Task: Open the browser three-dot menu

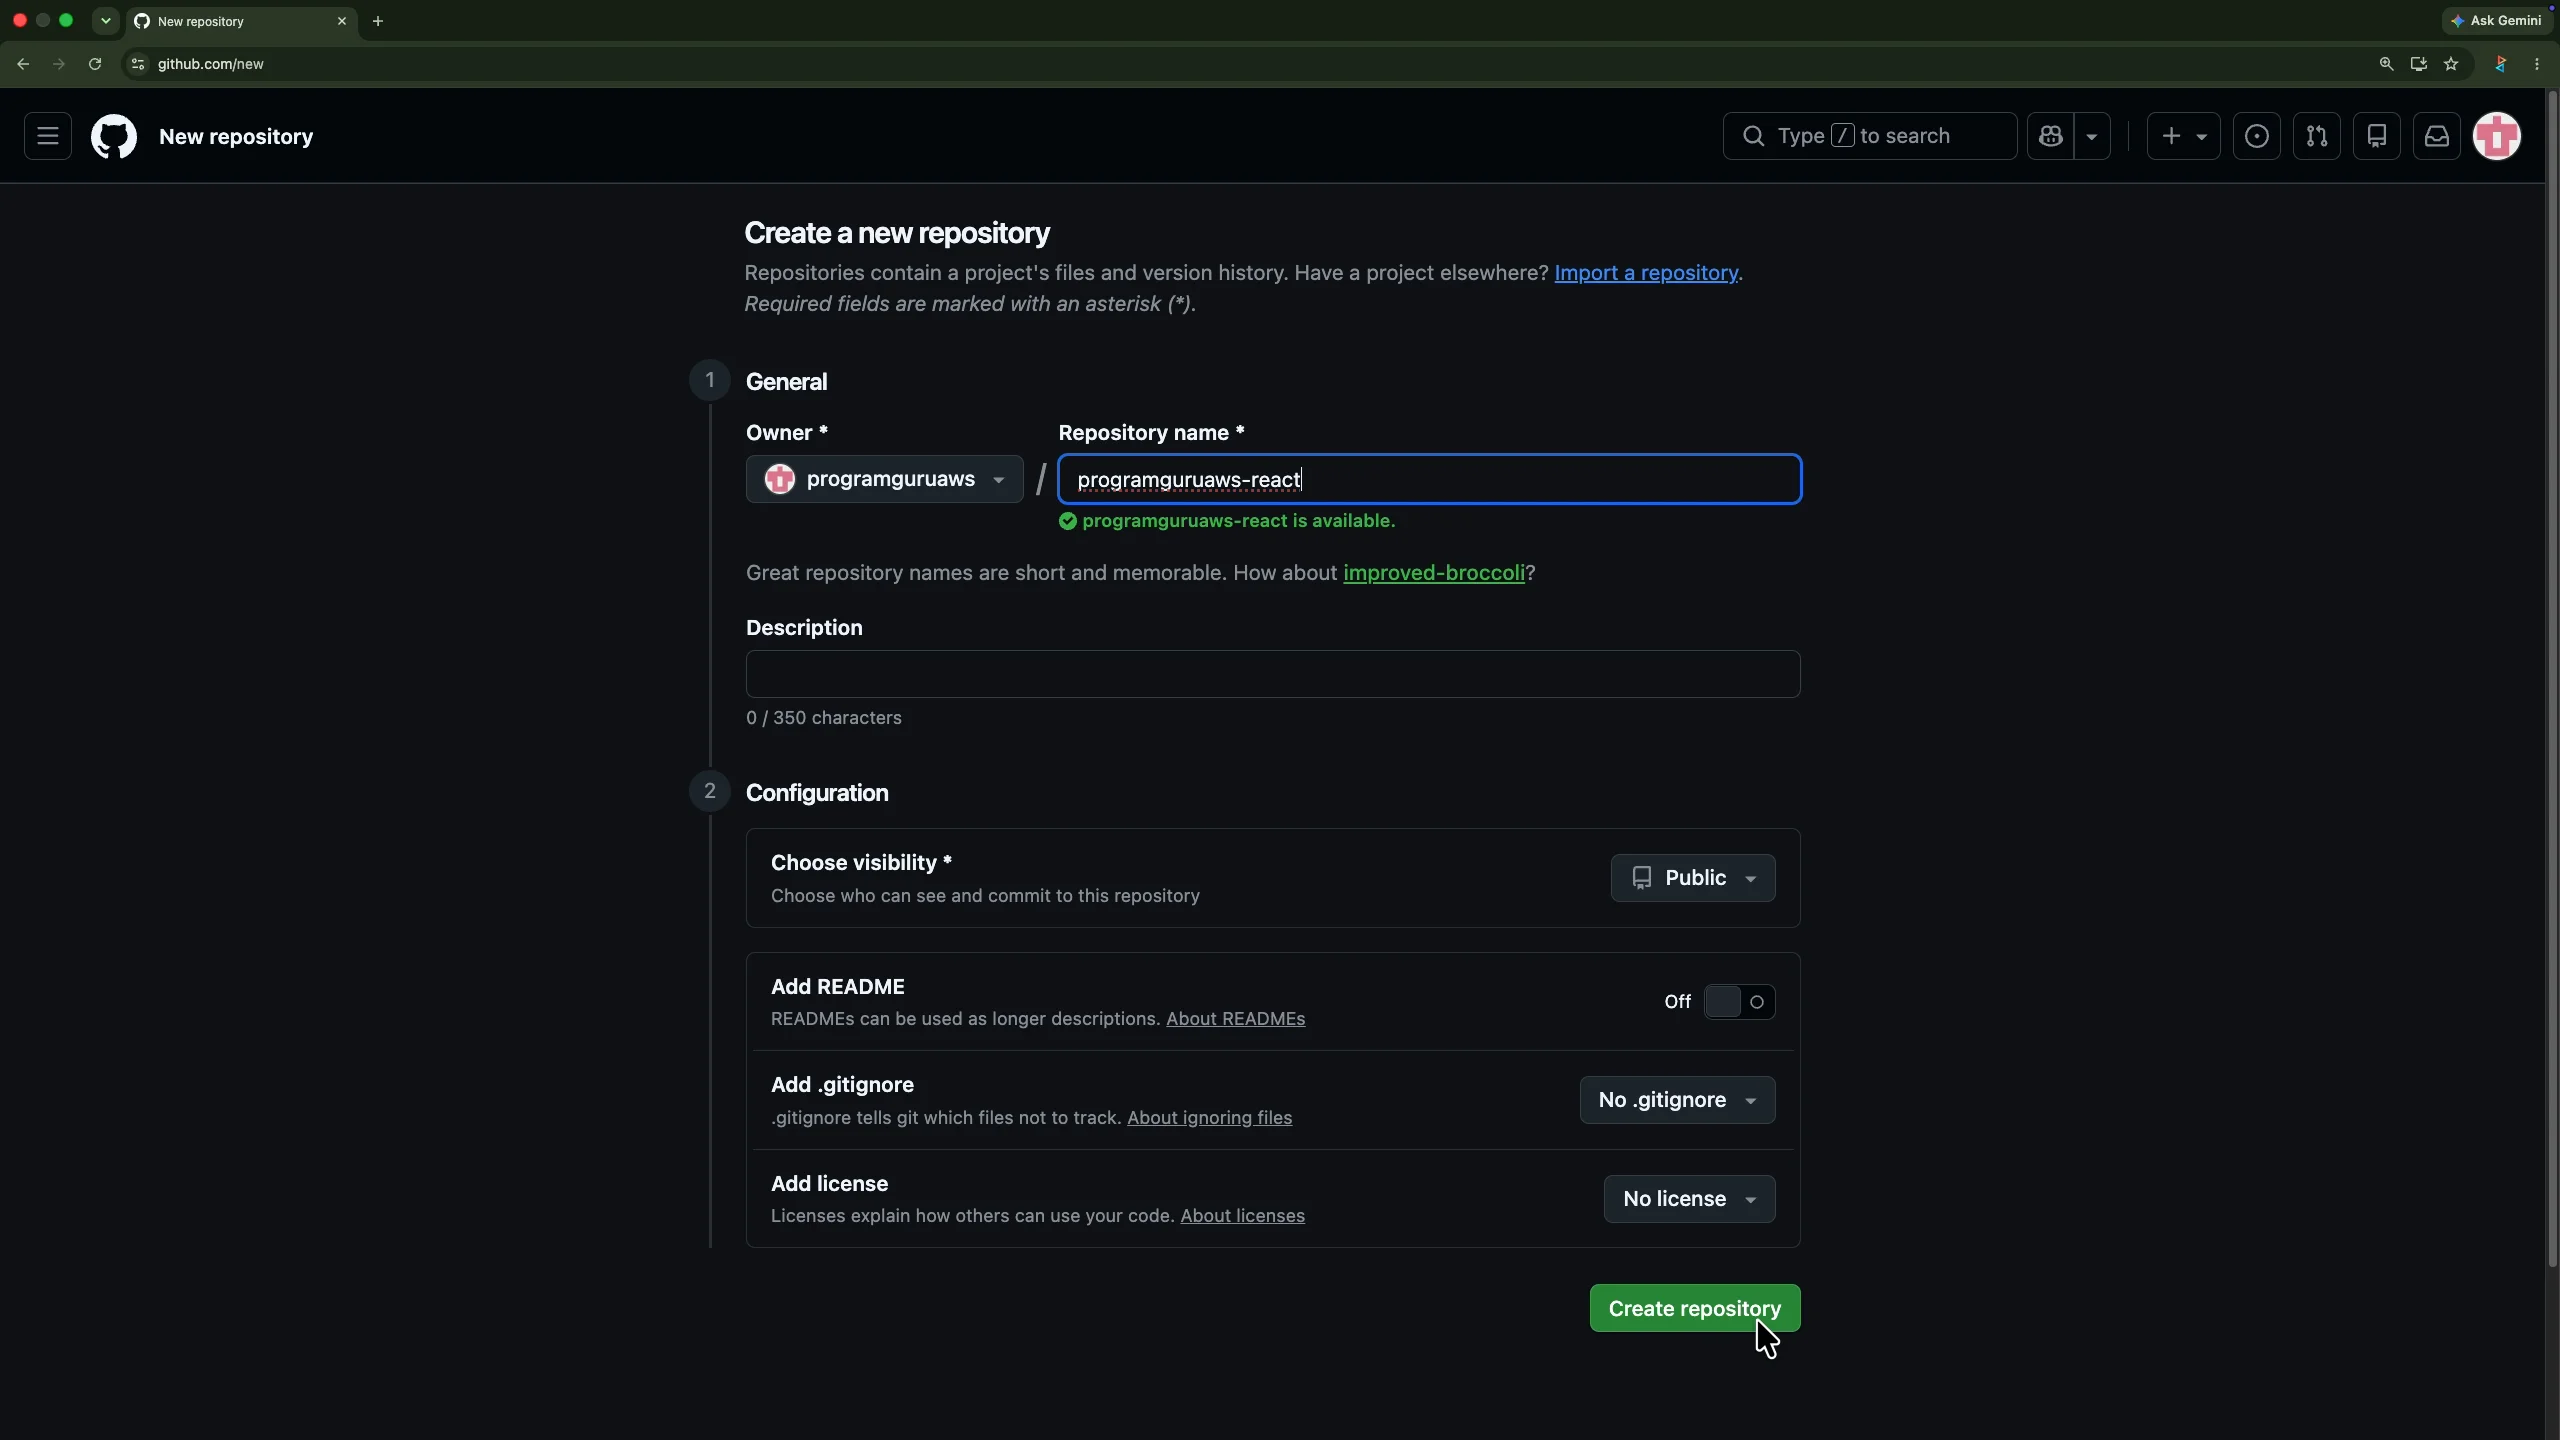Action: pyautogui.click(x=2537, y=64)
